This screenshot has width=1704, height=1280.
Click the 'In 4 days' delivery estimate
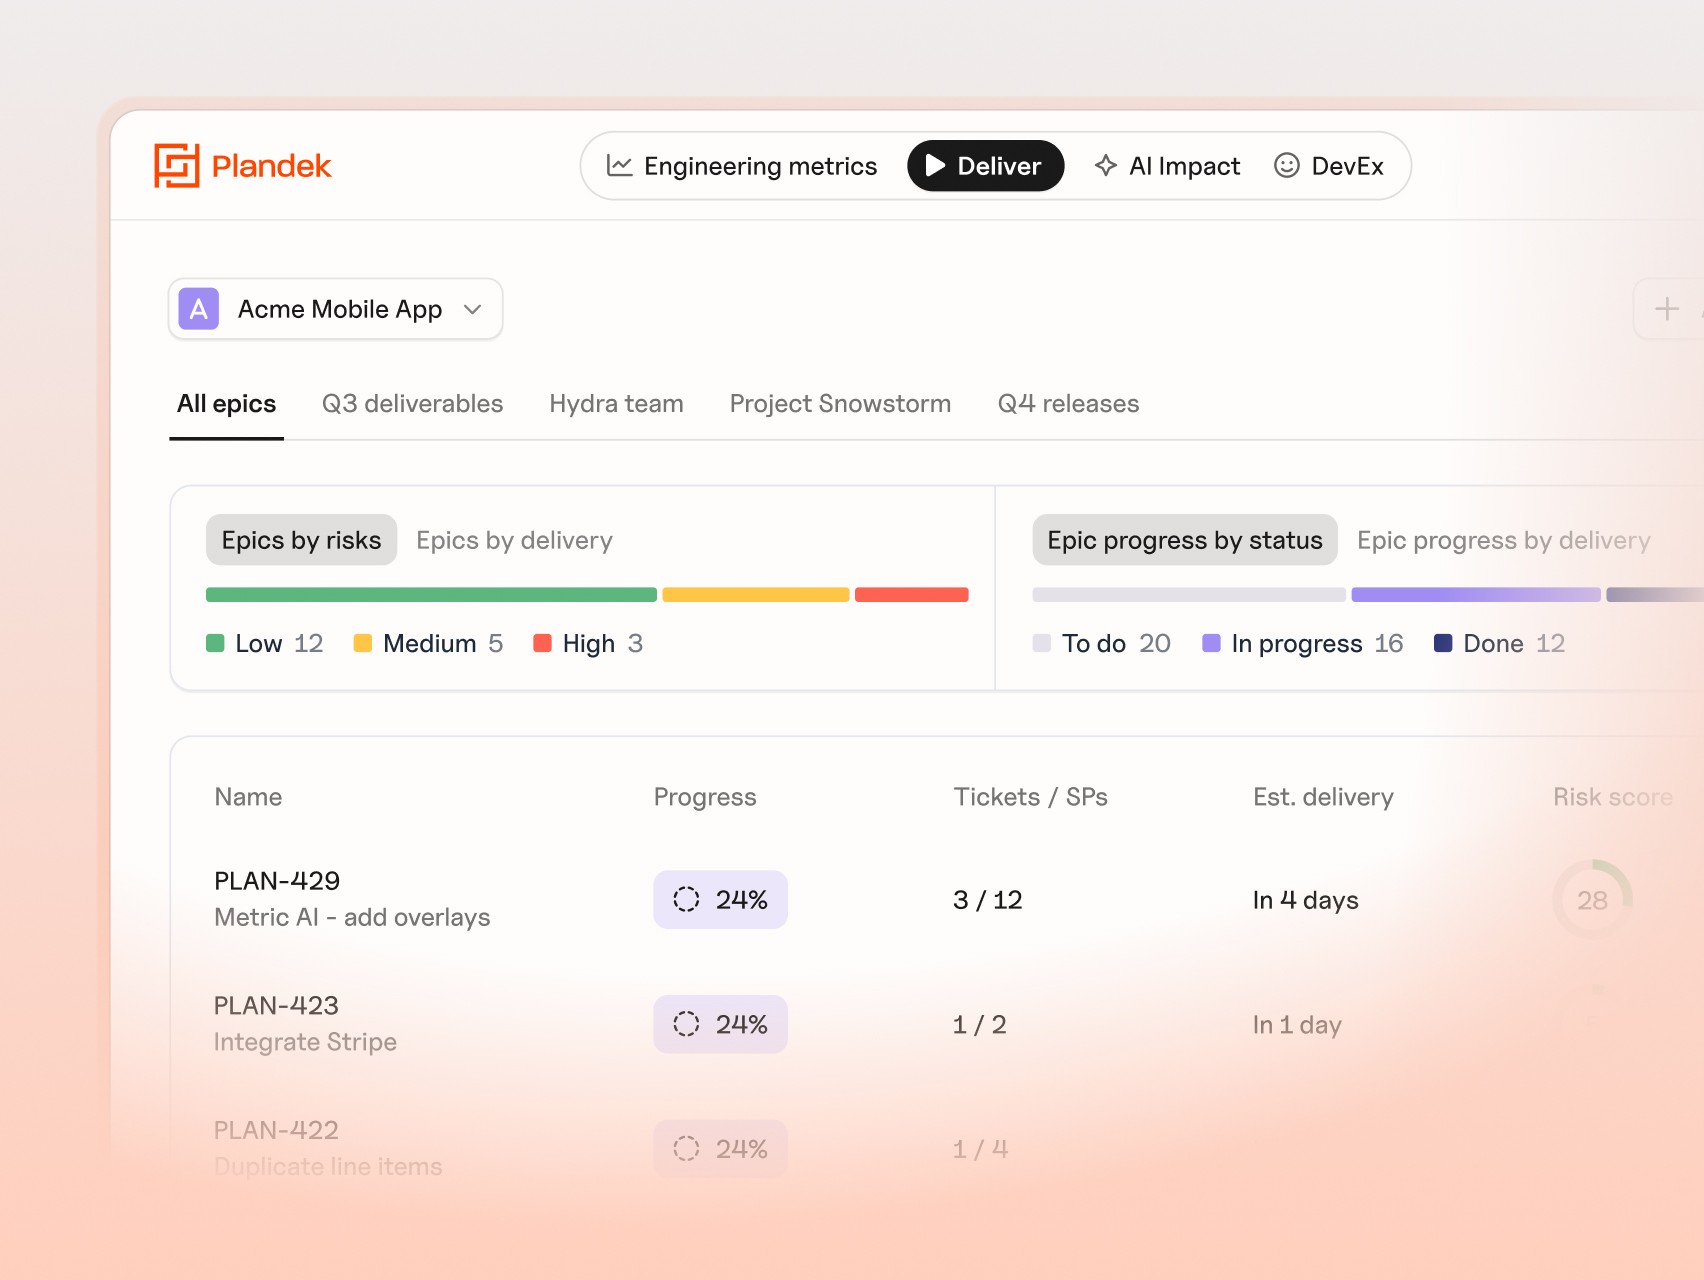coord(1305,900)
